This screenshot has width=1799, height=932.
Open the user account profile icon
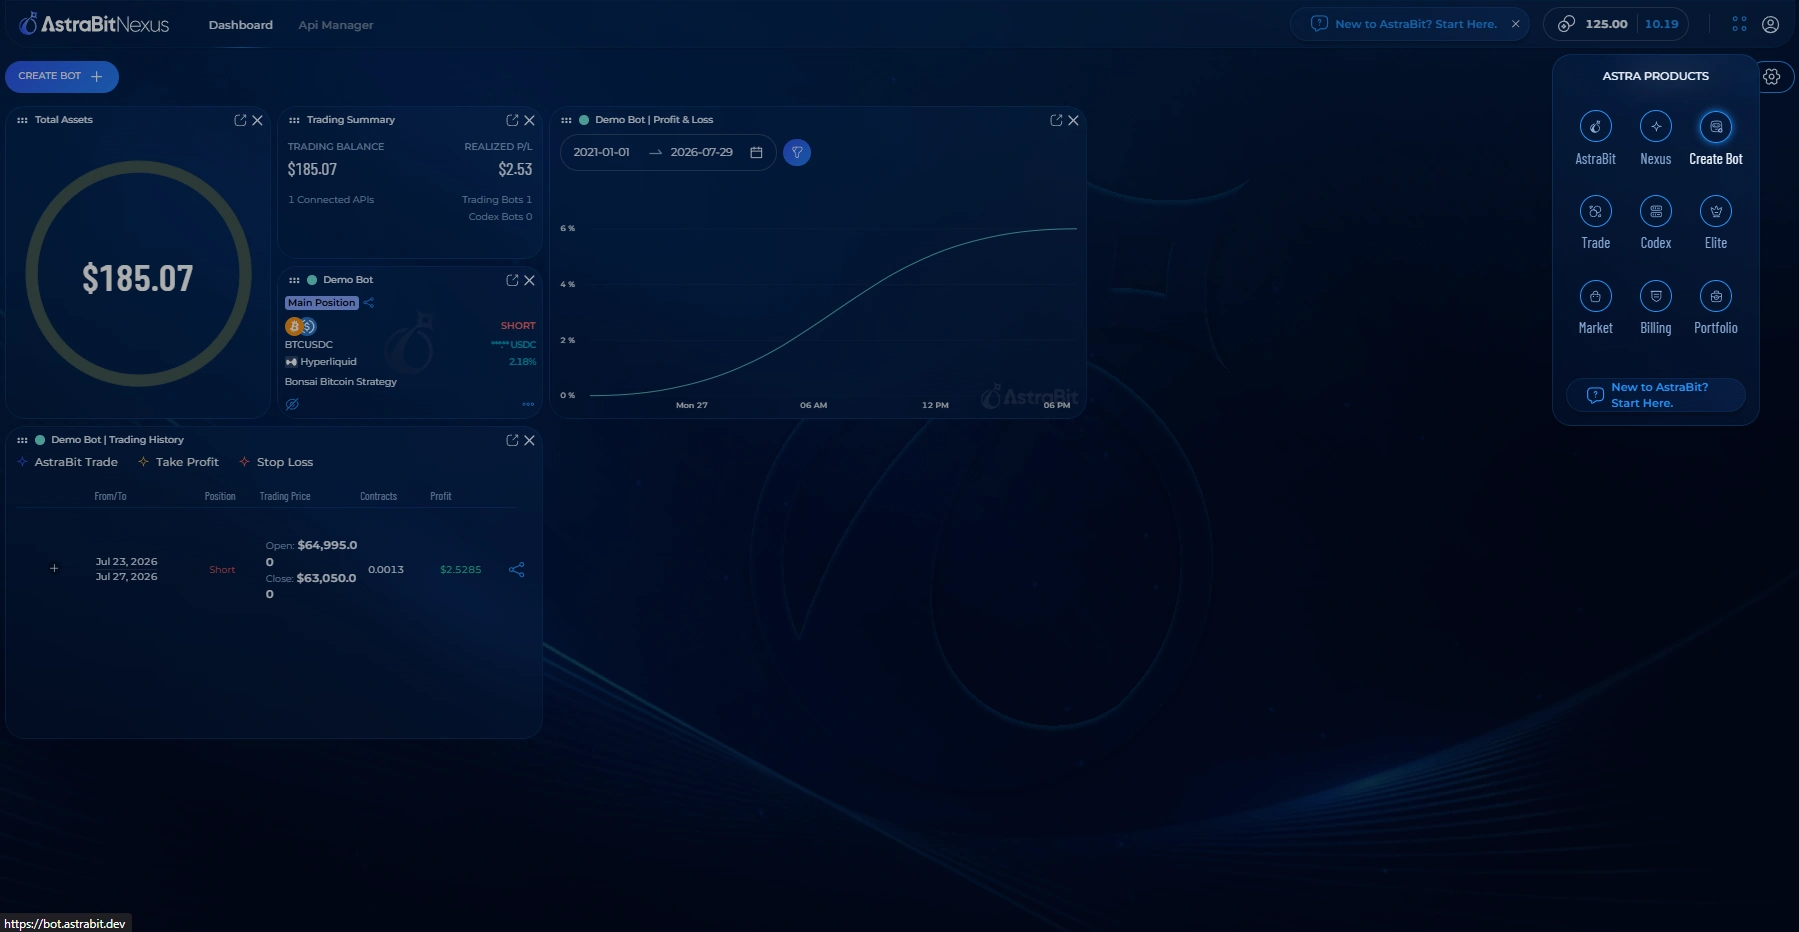[1771, 24]
